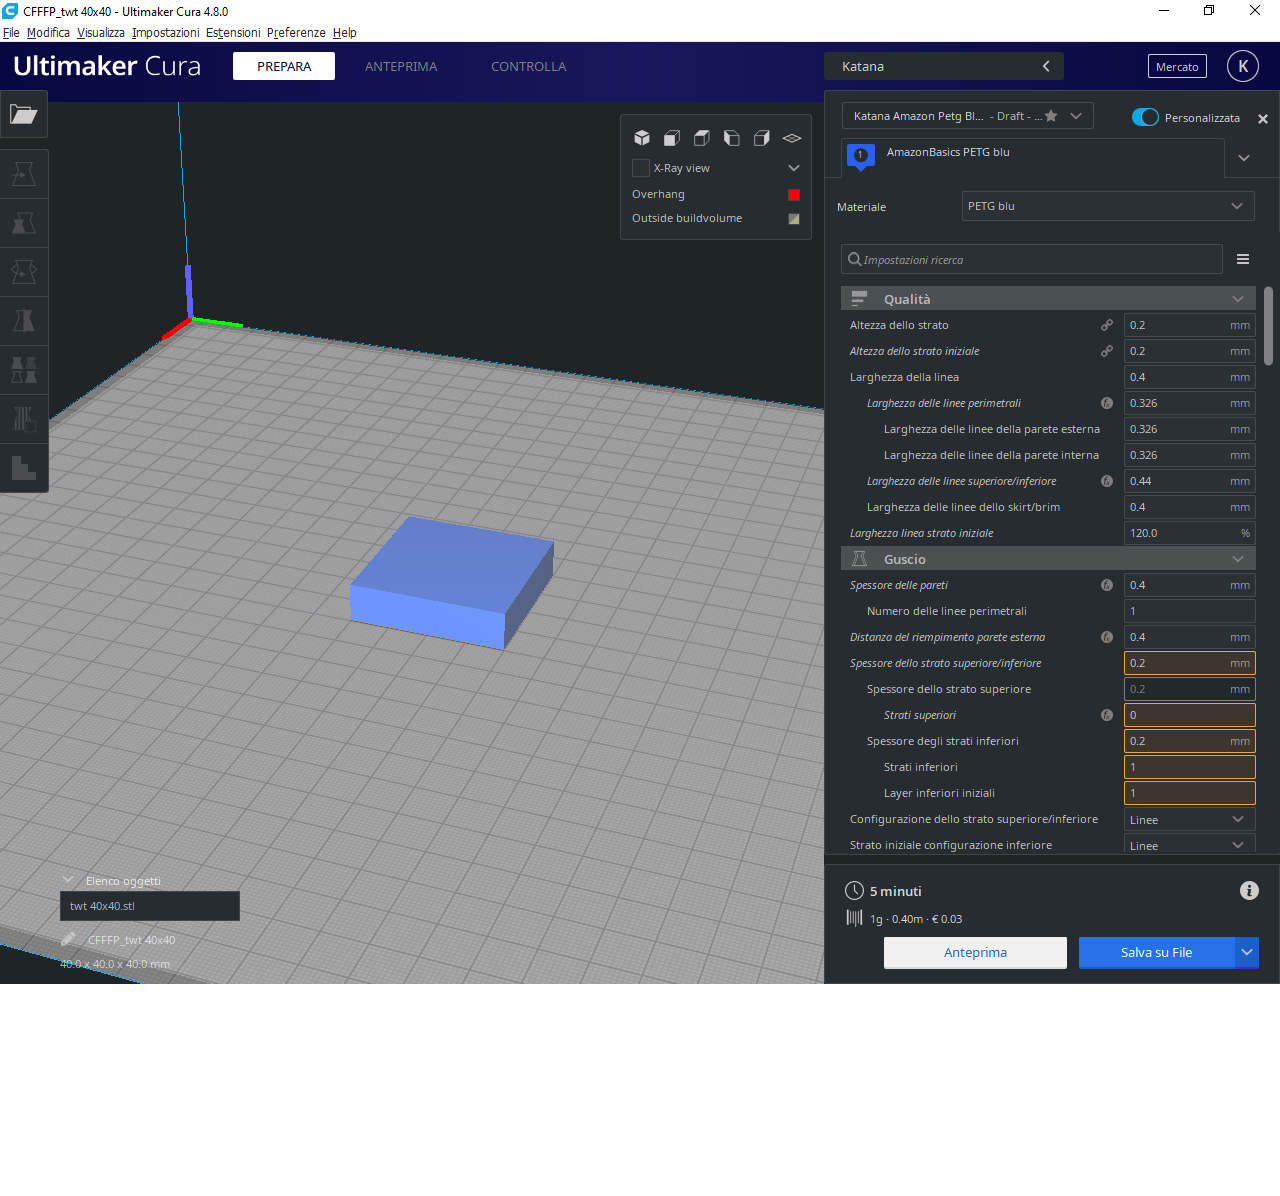Switch to the ANTEPRIMA stage tab
This screenshot has height=1196, width=1280.
coord(401,66)
